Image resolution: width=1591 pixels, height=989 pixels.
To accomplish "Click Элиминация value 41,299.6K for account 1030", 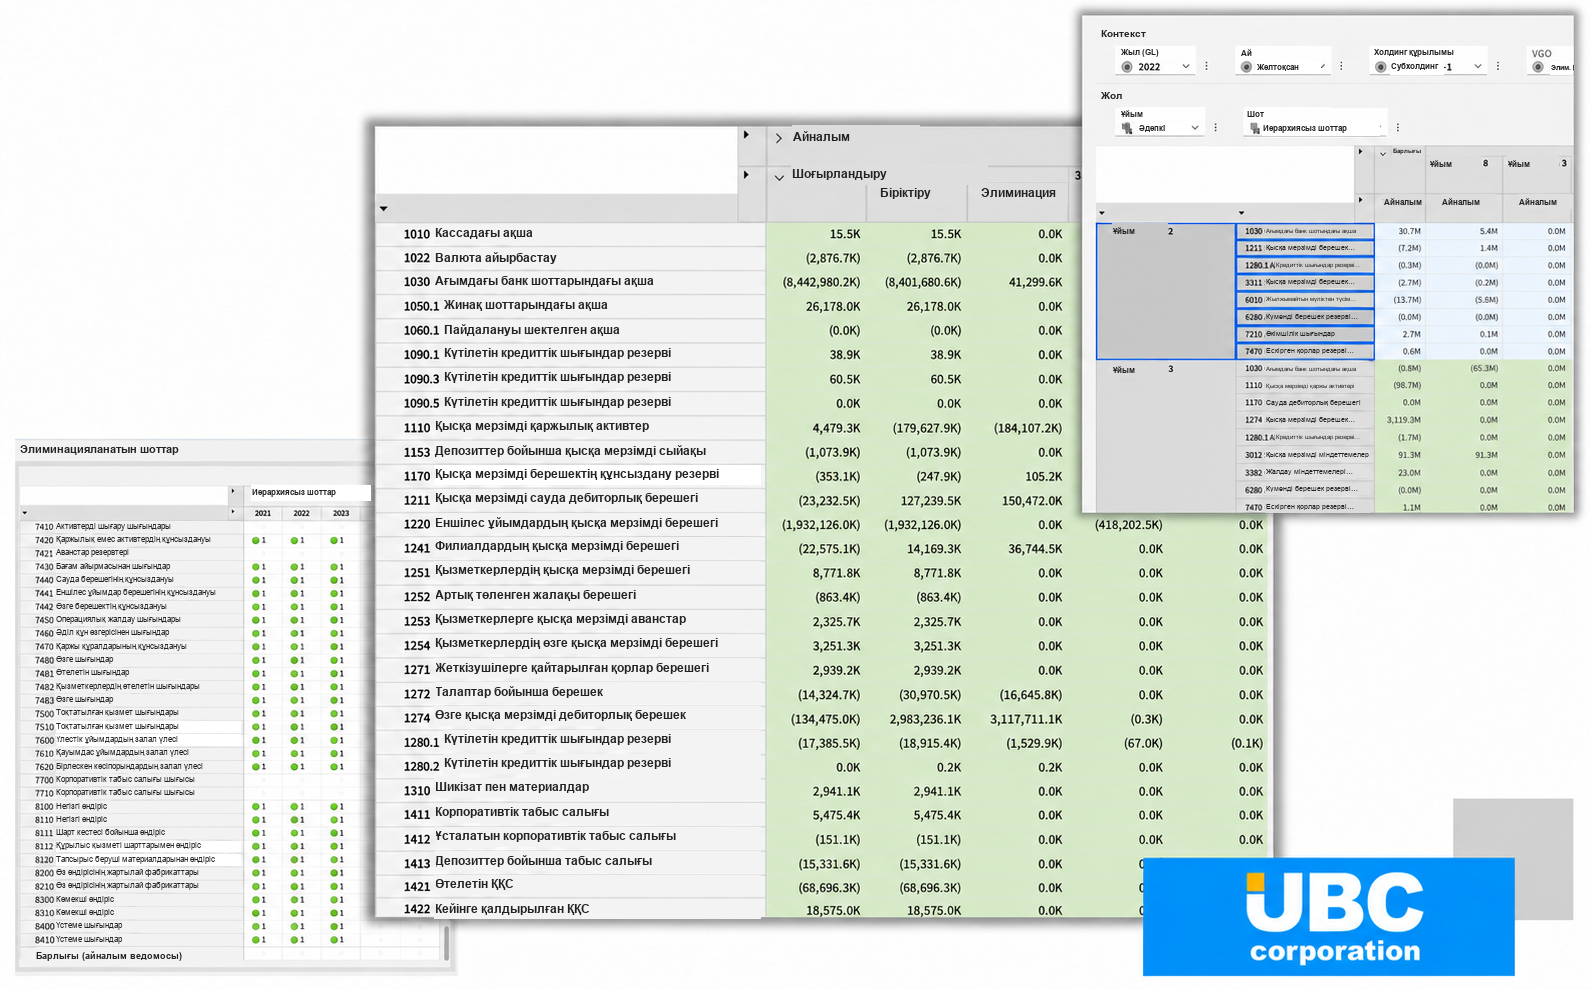I will coord(1035,283).
